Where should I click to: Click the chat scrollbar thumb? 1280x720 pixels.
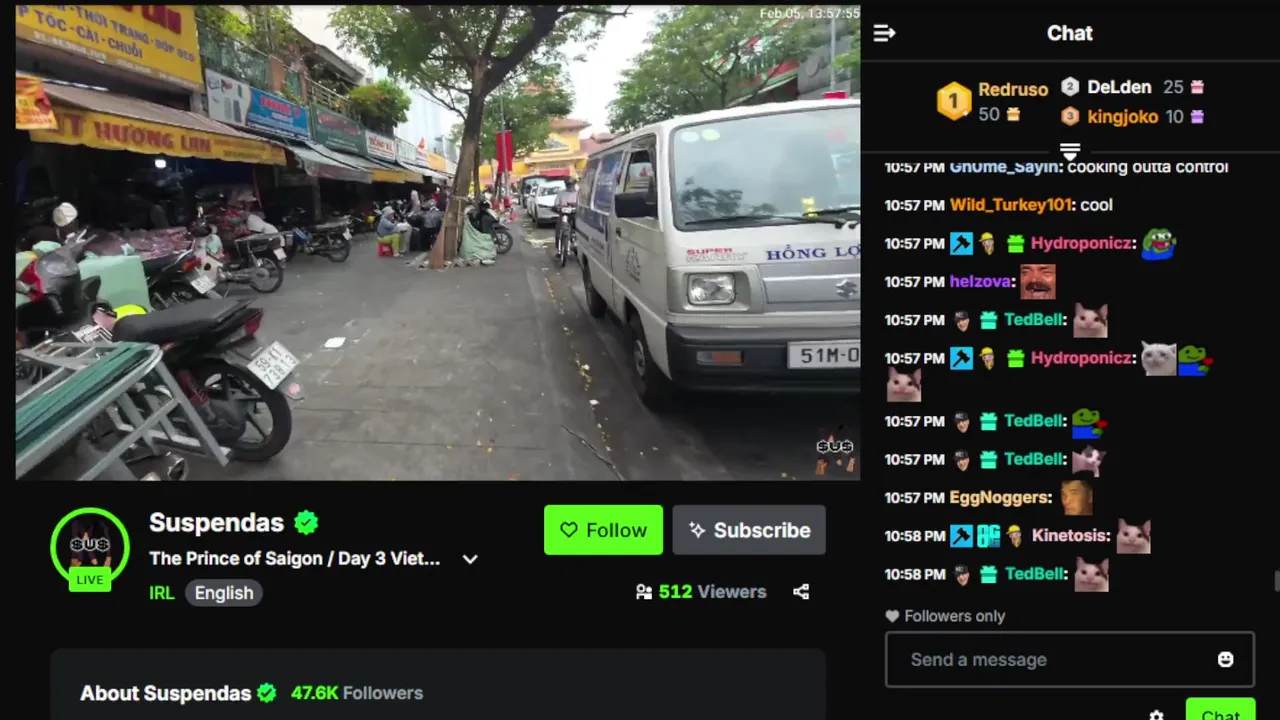[x=1276, y=582]
